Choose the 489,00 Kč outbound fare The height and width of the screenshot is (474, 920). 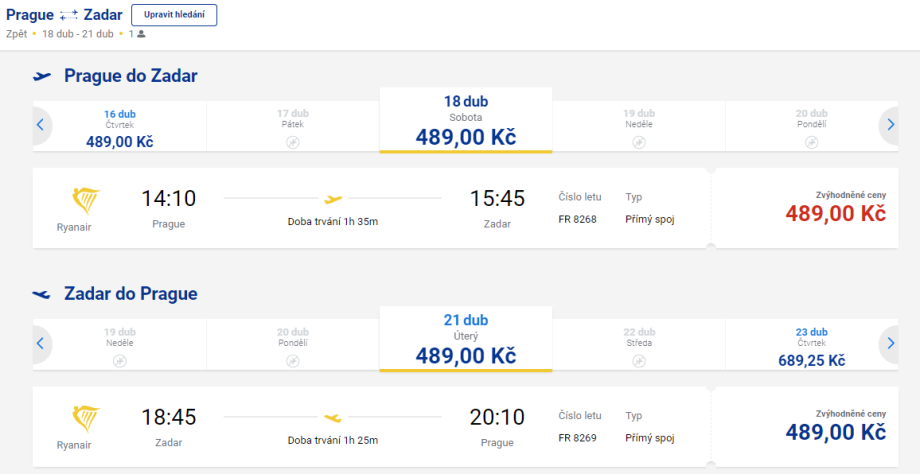pyautogui.click(x=835, y=213)
